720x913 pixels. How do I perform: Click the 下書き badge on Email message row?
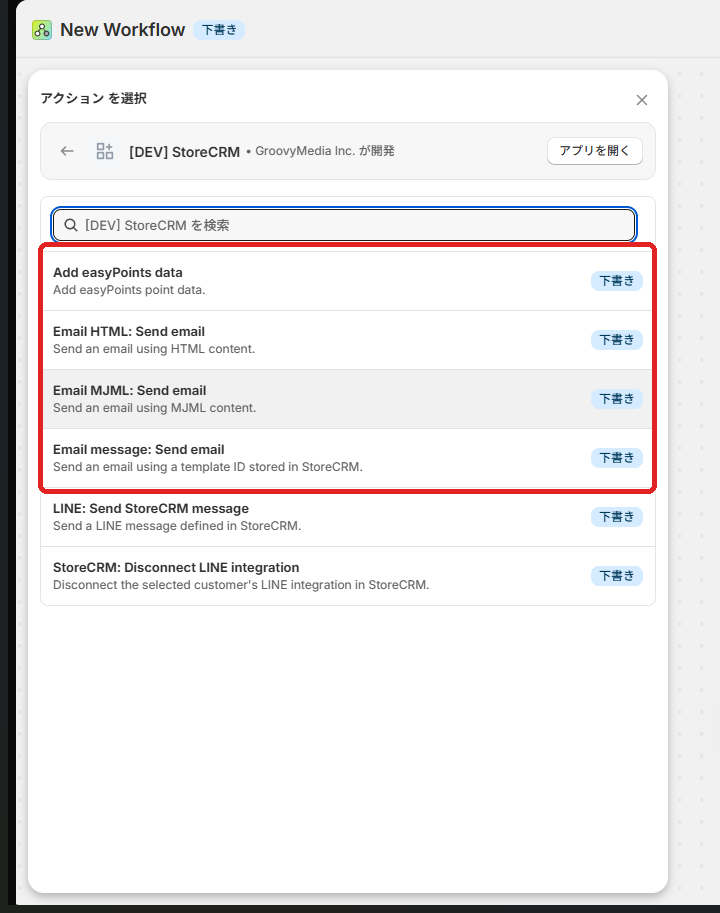coord(617,458)
